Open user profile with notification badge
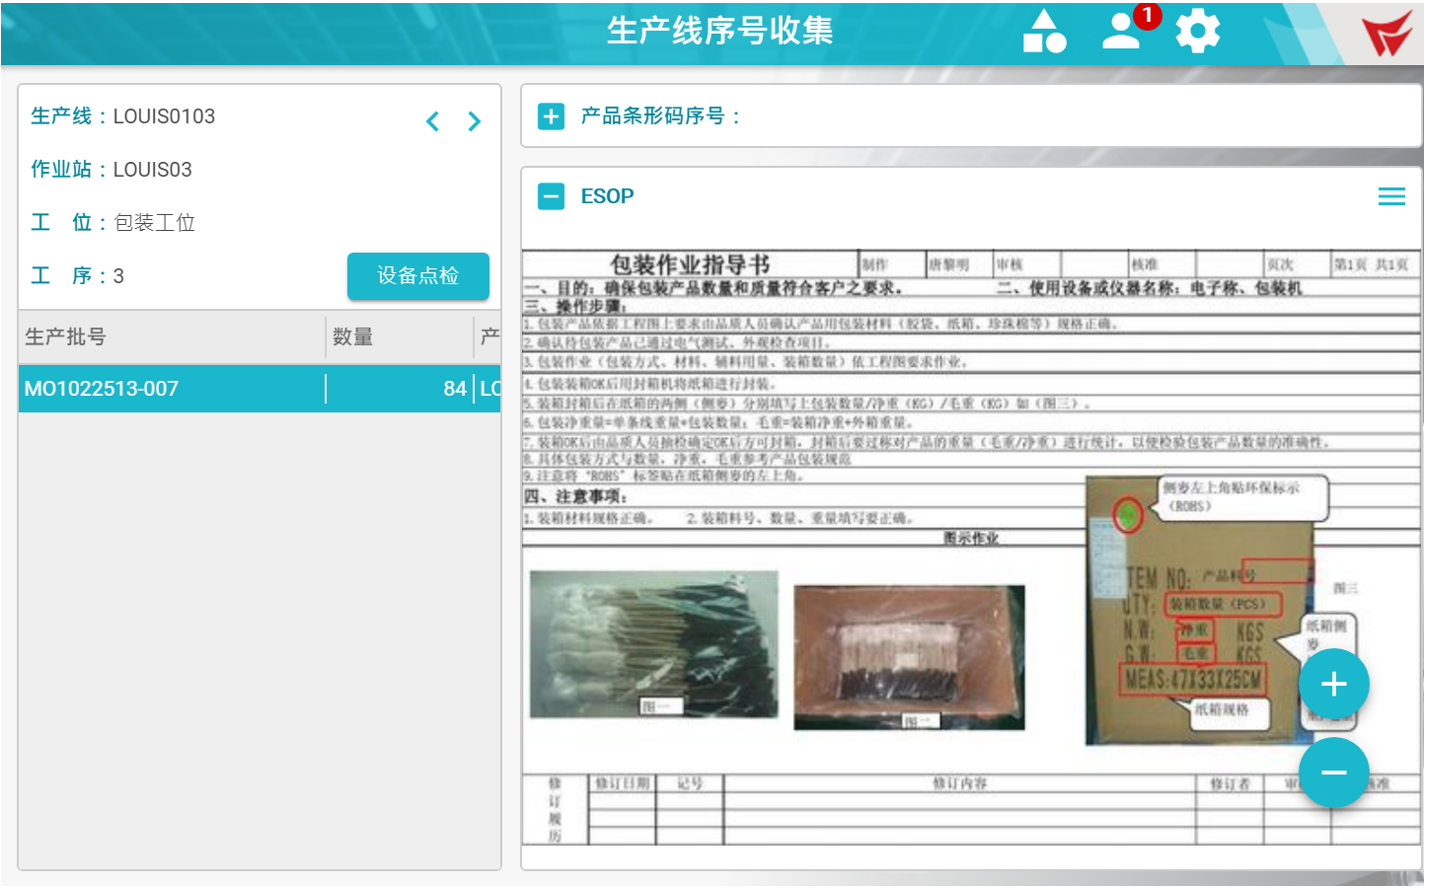1430x893 pixels. 1122,31
